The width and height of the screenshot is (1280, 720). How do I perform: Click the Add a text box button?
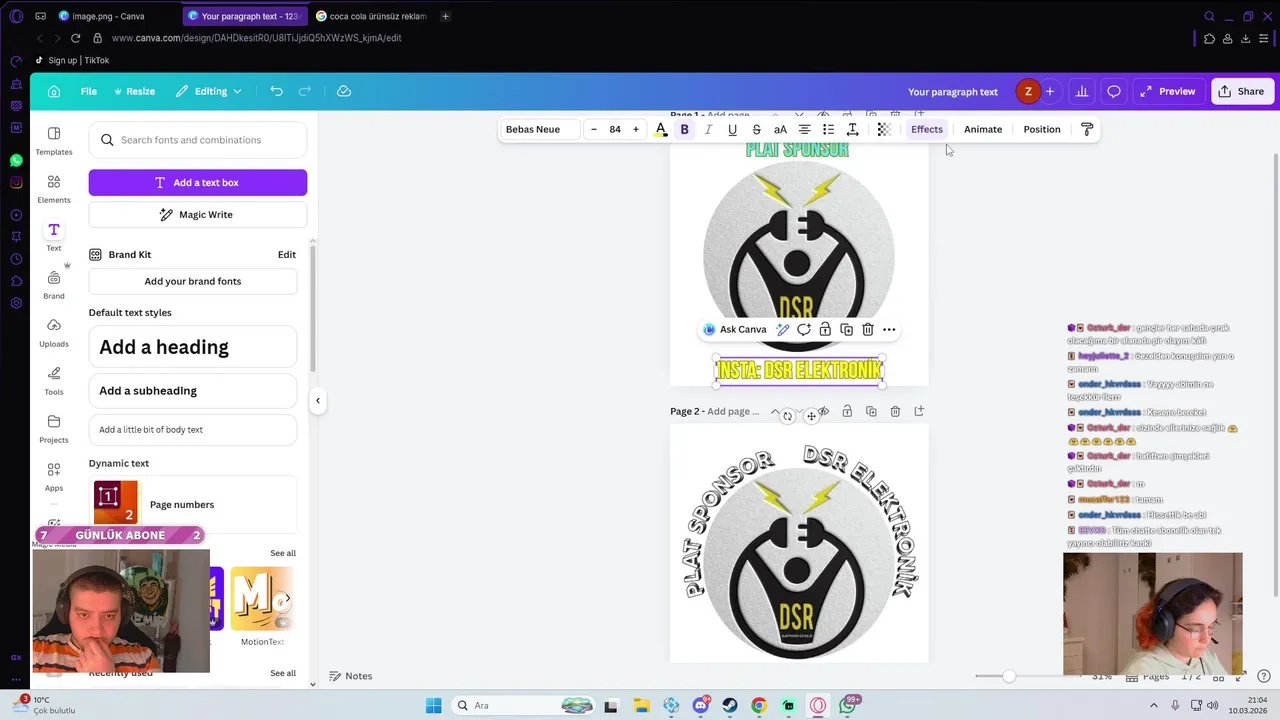coord(198,182)
